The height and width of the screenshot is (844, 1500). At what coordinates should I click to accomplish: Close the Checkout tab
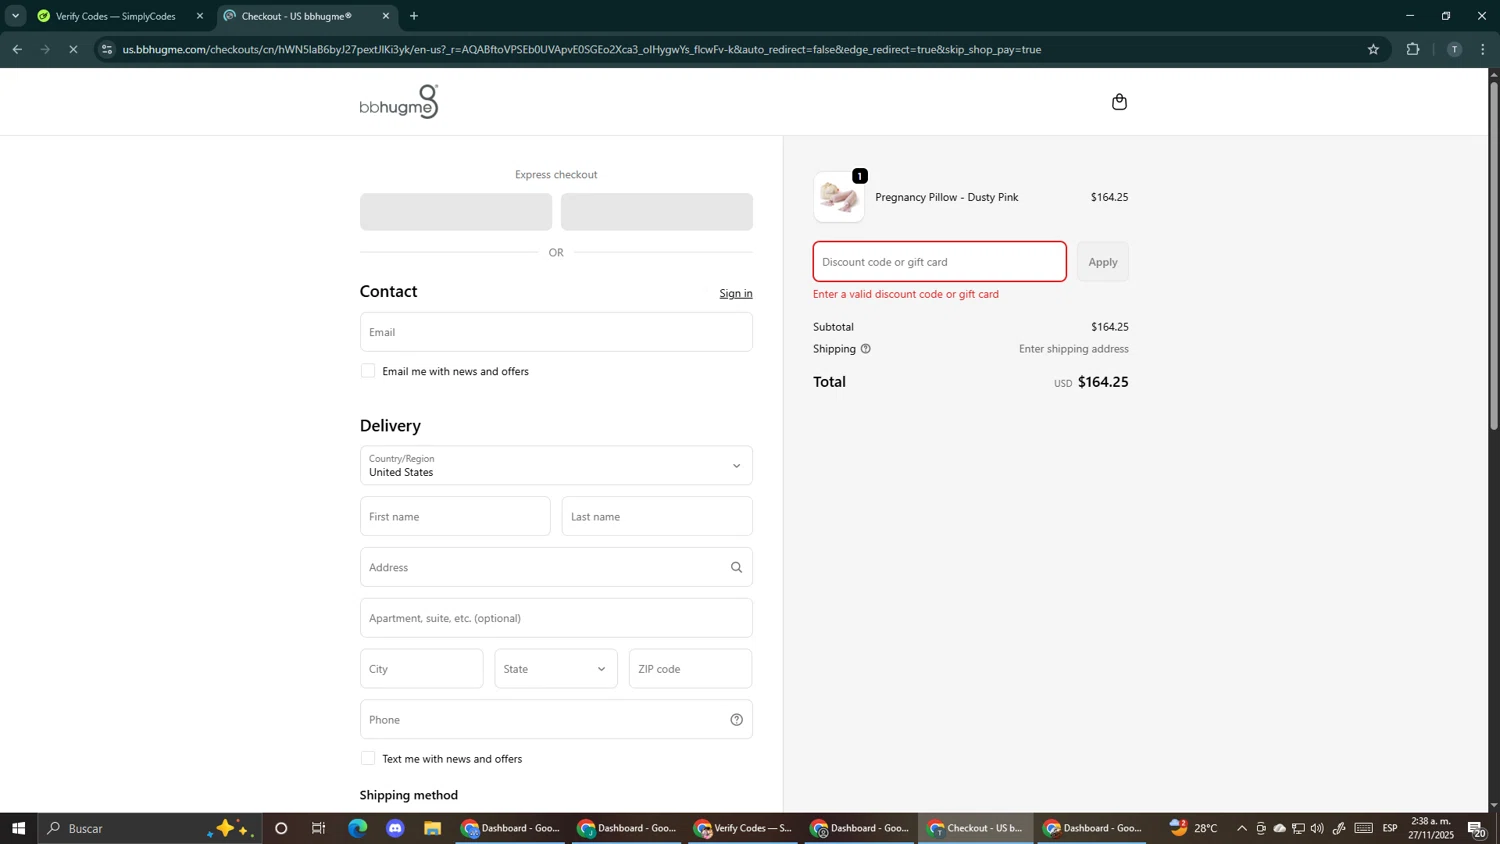386,16
